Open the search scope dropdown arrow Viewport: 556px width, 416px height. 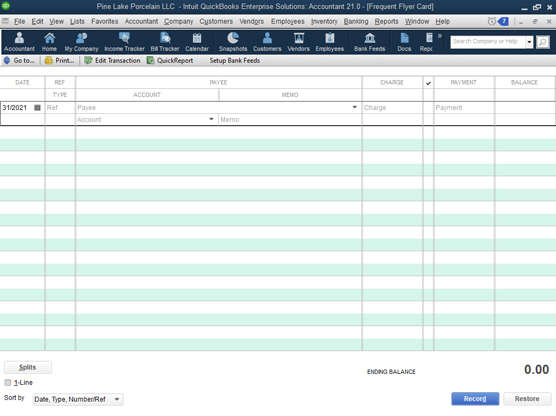pyautogui.click(x=529, y=42)
